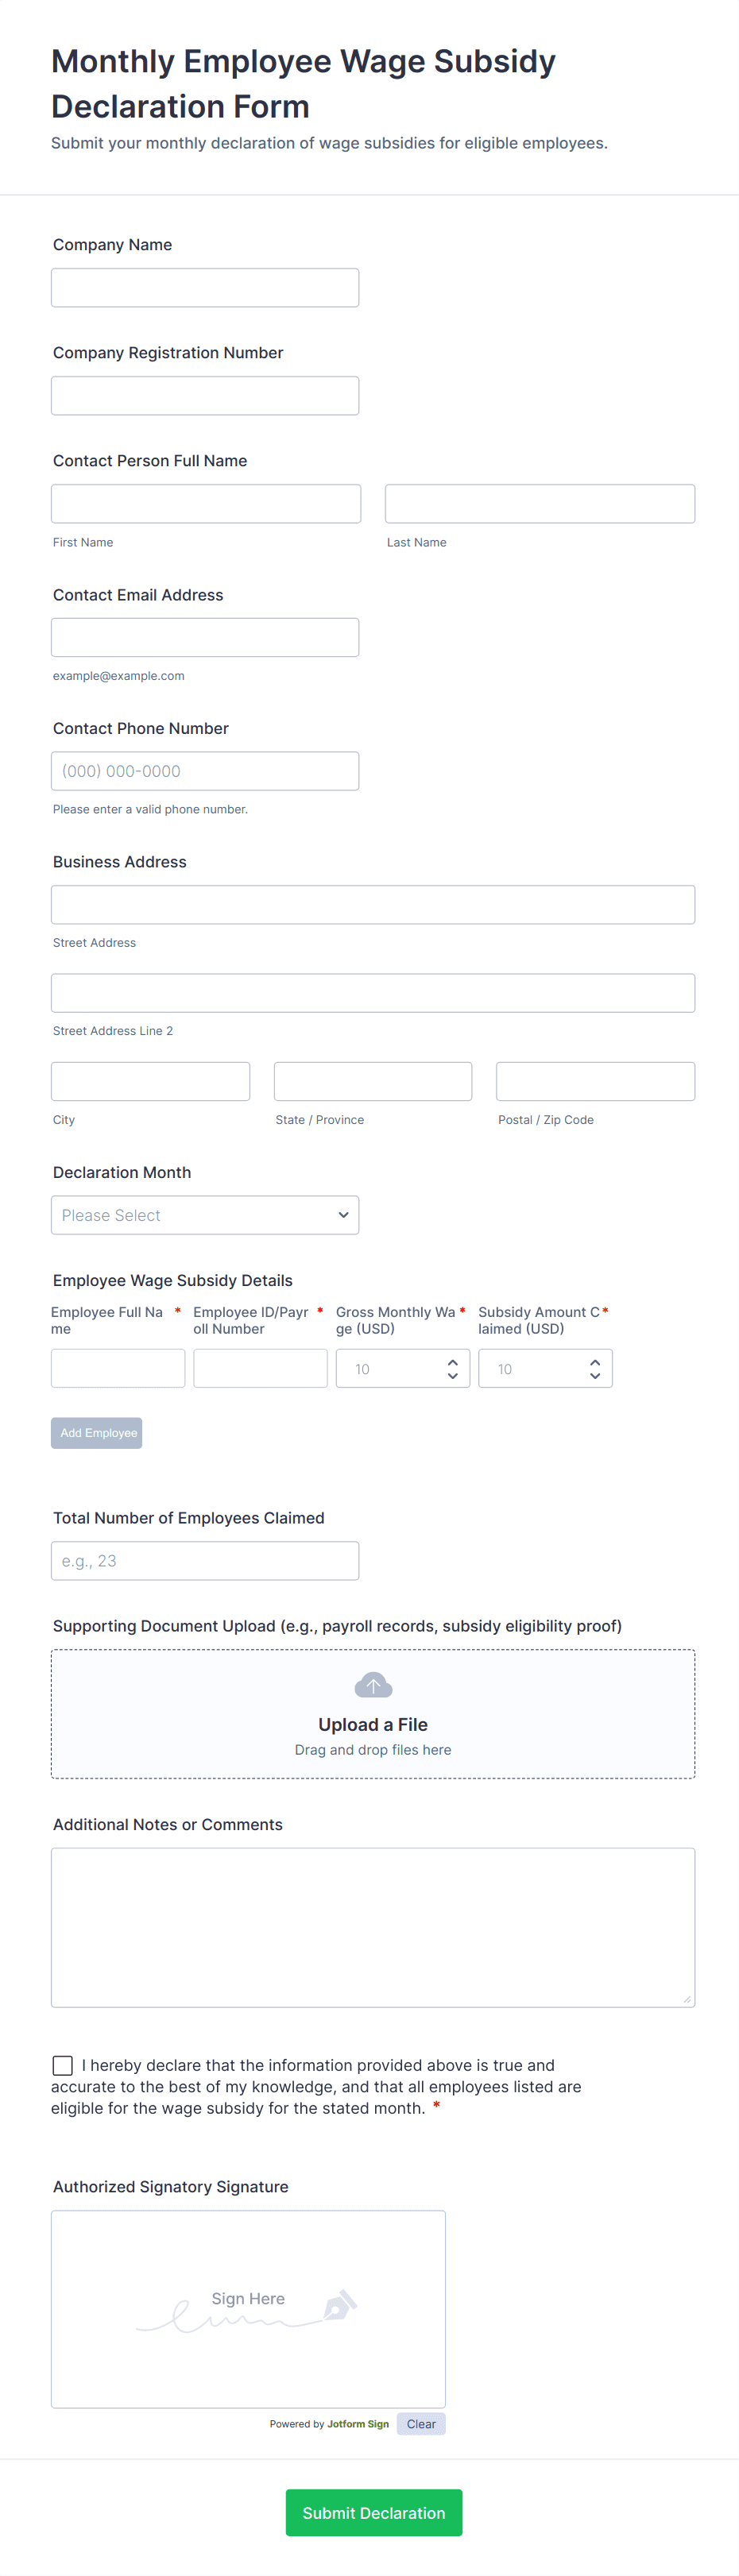
Task: Decrease Gross Monthly Wage using down arrow
Action: coord(452,1376)
